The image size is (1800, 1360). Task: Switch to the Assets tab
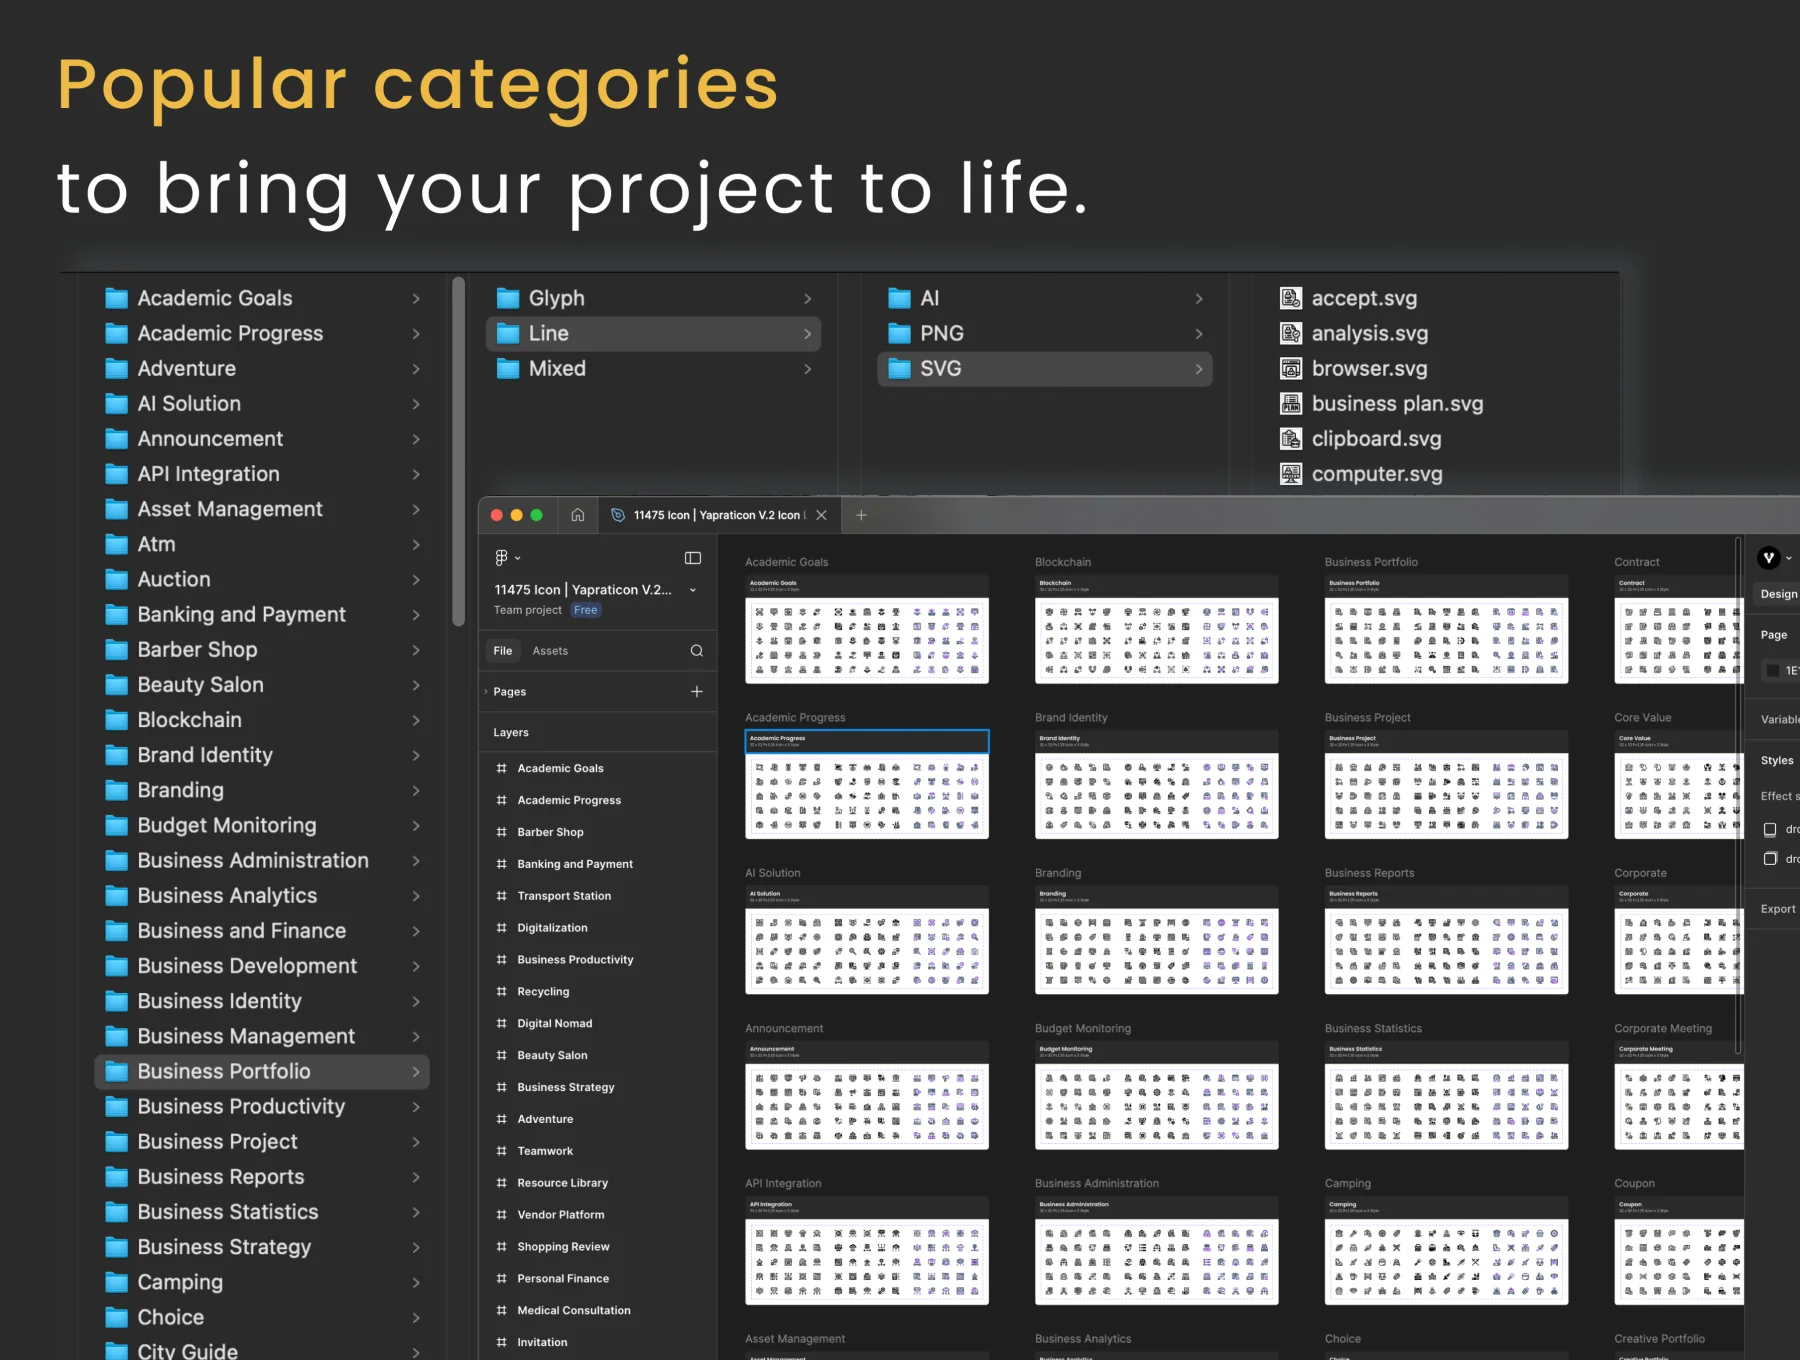point(550,651)
